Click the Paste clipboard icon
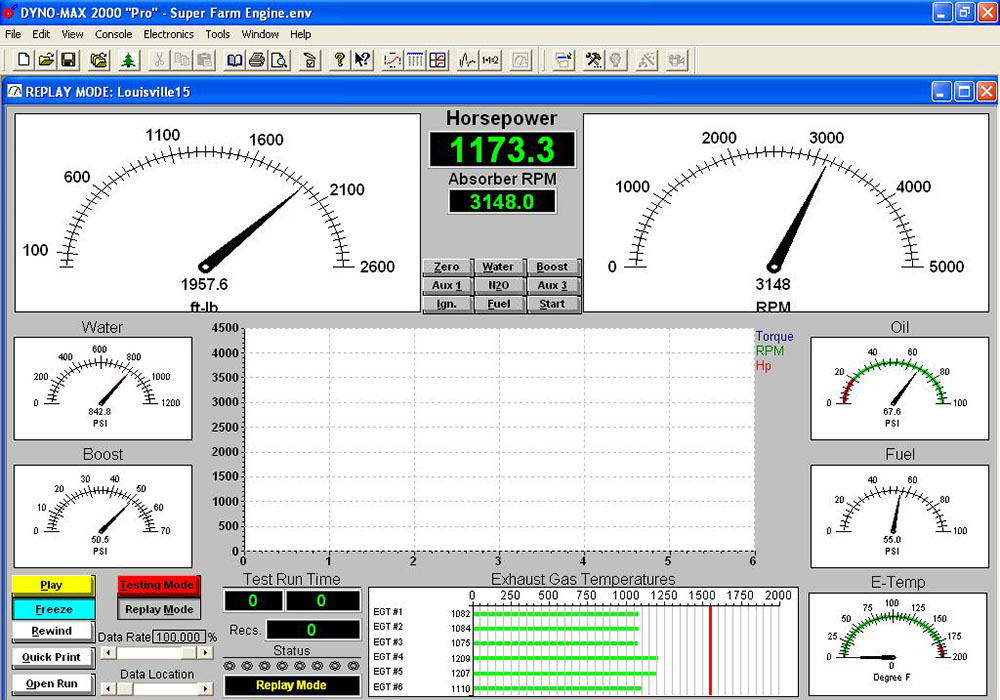This screenshot has height=700, width=1000. tap(204, 61)
